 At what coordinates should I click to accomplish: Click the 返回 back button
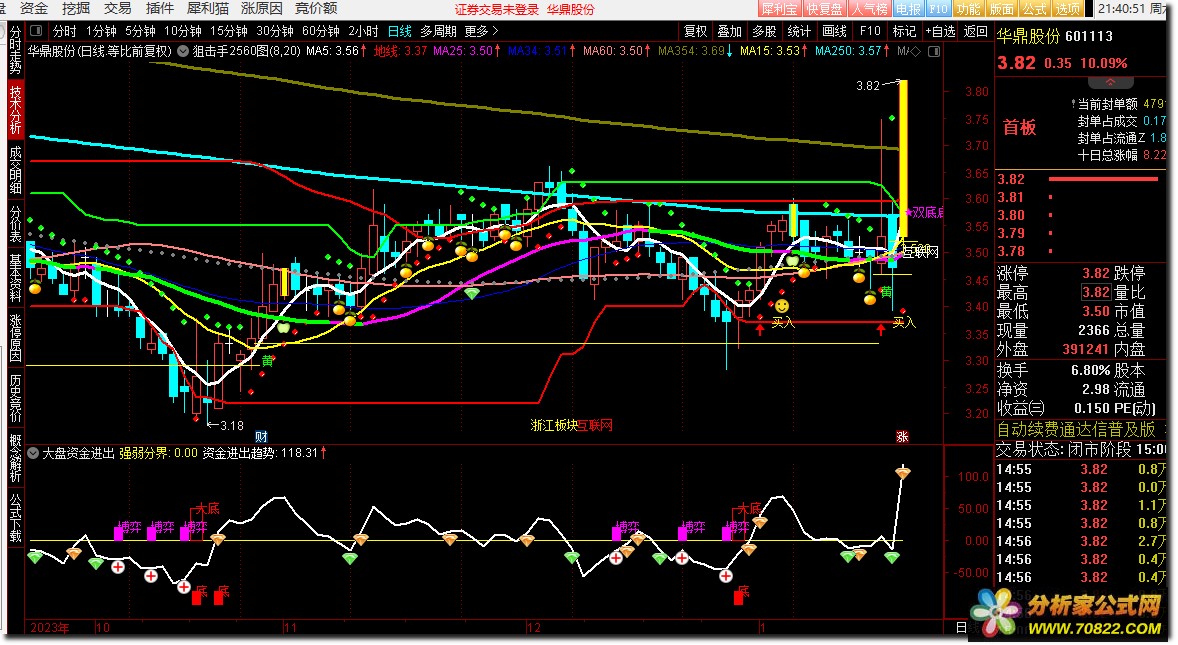tap(975, 31)
